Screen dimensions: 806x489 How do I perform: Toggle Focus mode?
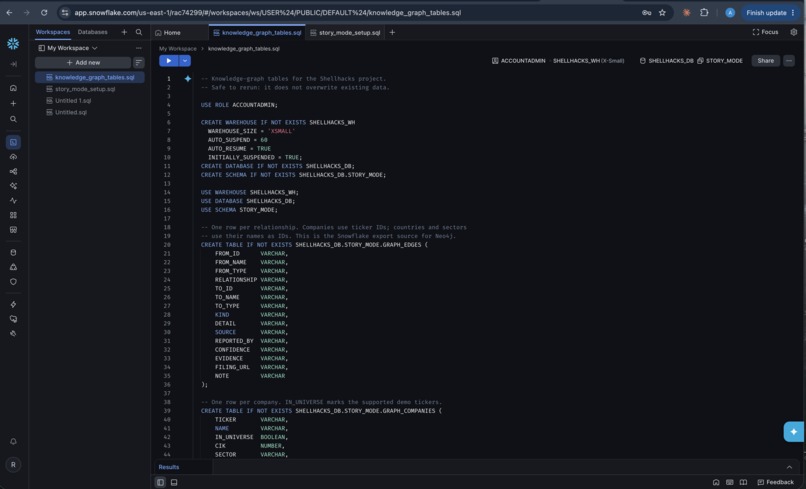point(765,32)
